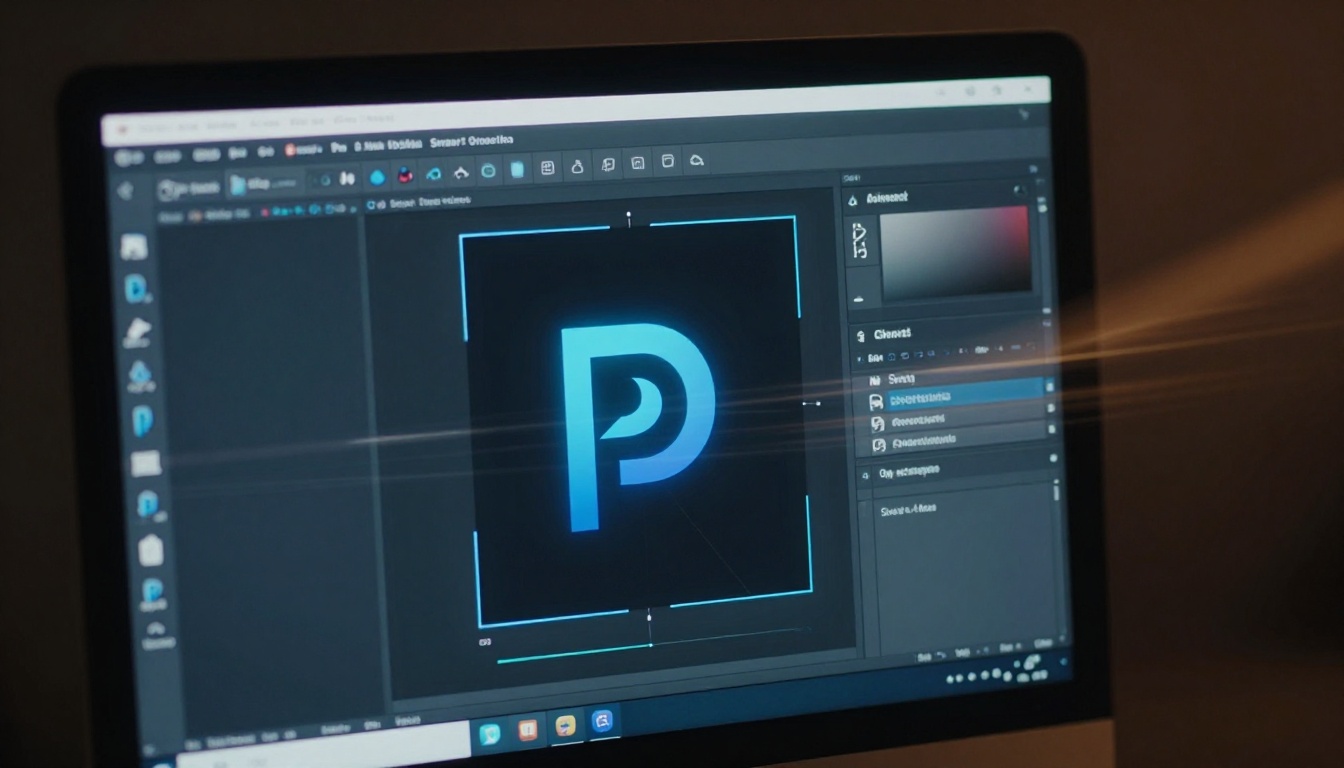Click the topmost white icon in left sidebar
Screen dimensions: 1344x768
pos(134,247)
